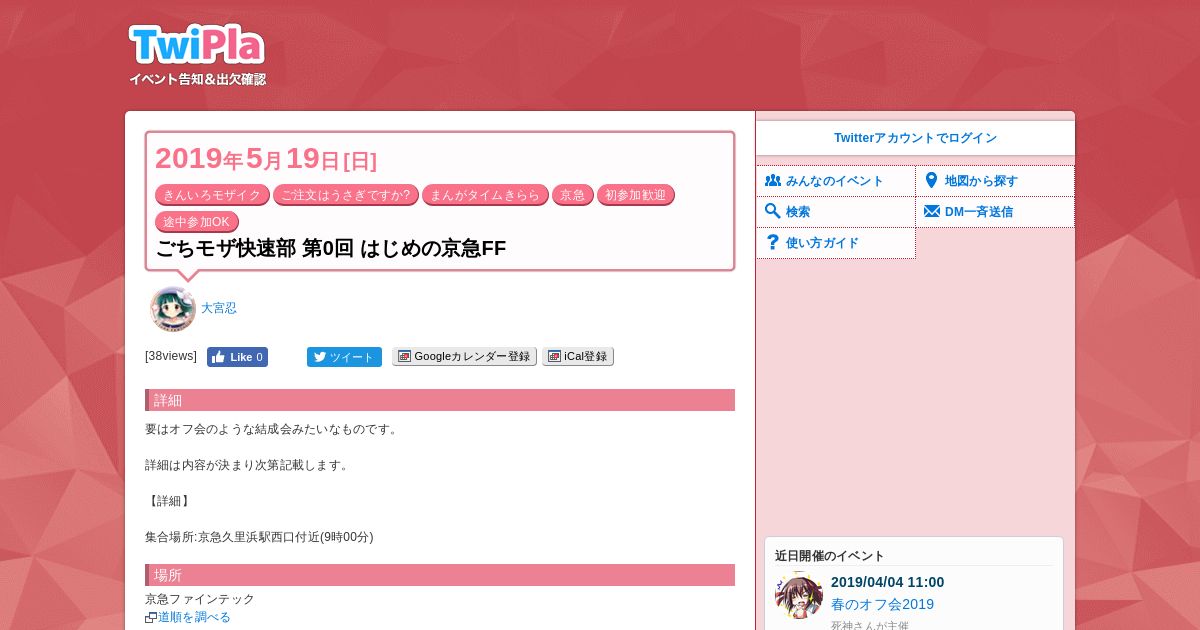Open the 京急 tag
Image resolution: width=1200 pixels, height=630 pixels.
[x=573, y=195]
